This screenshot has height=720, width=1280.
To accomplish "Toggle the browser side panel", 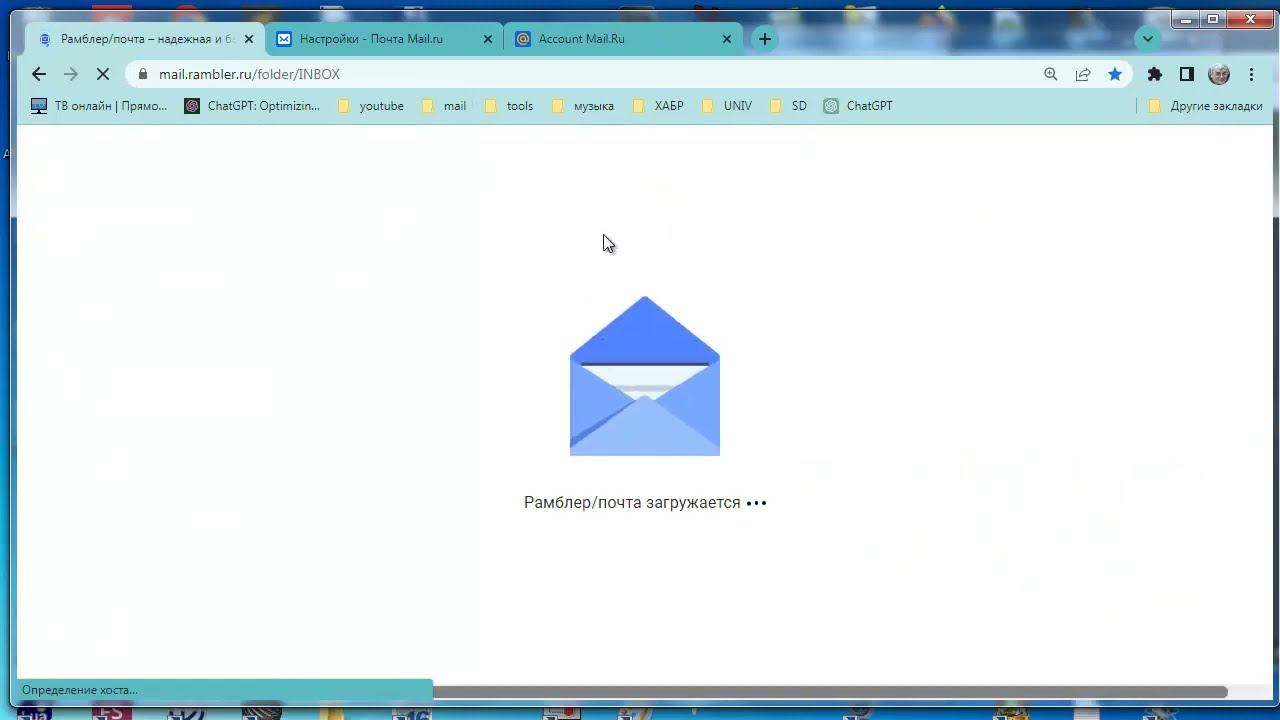I will [x=1187, y=74].
